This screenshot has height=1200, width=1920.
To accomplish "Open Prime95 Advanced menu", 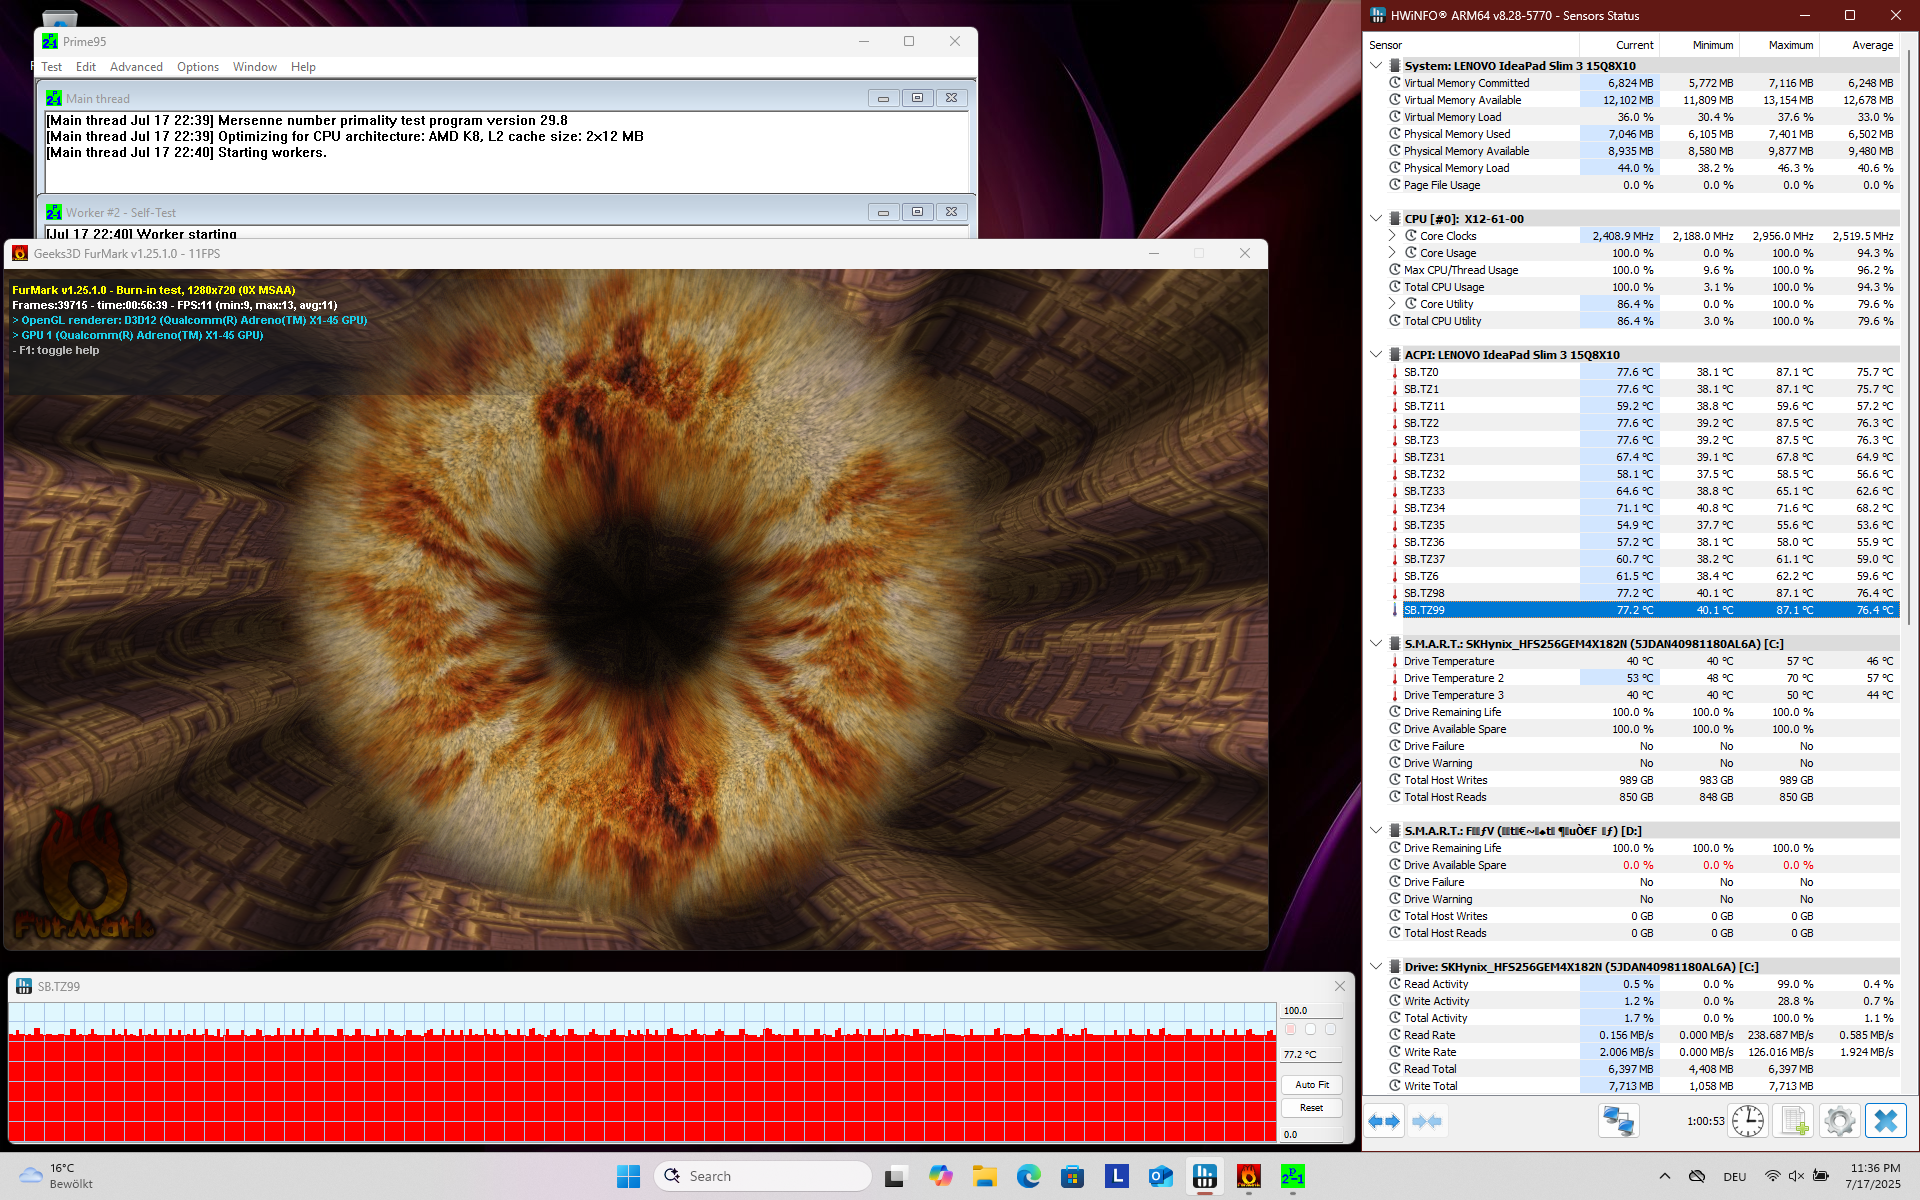I will 136,67.
